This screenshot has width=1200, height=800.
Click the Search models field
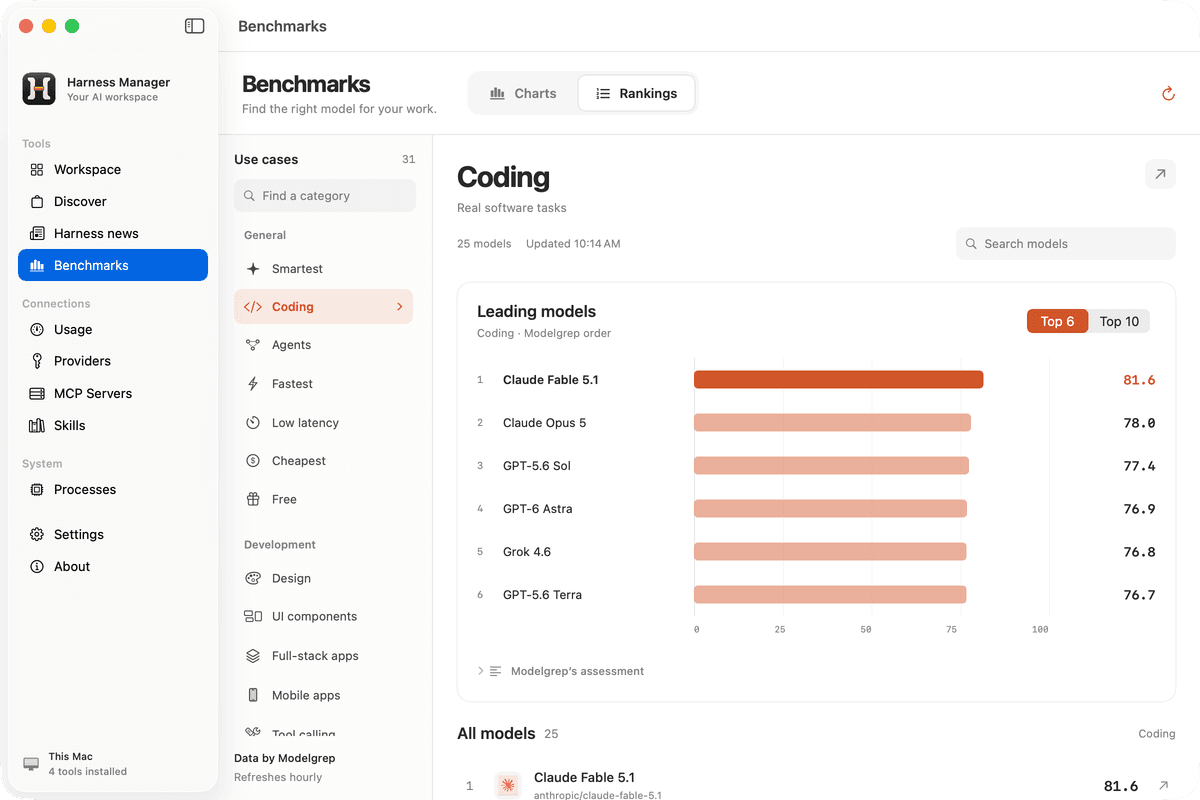(x=1066, y=243)
